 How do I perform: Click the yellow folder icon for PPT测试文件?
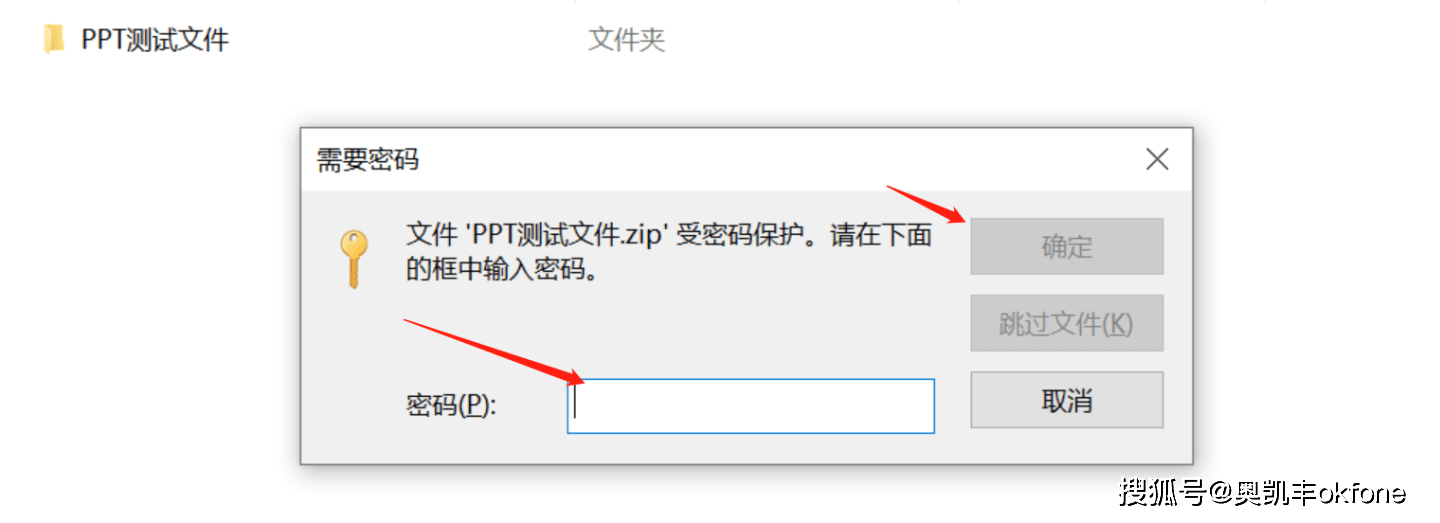(x=53, y=40)
